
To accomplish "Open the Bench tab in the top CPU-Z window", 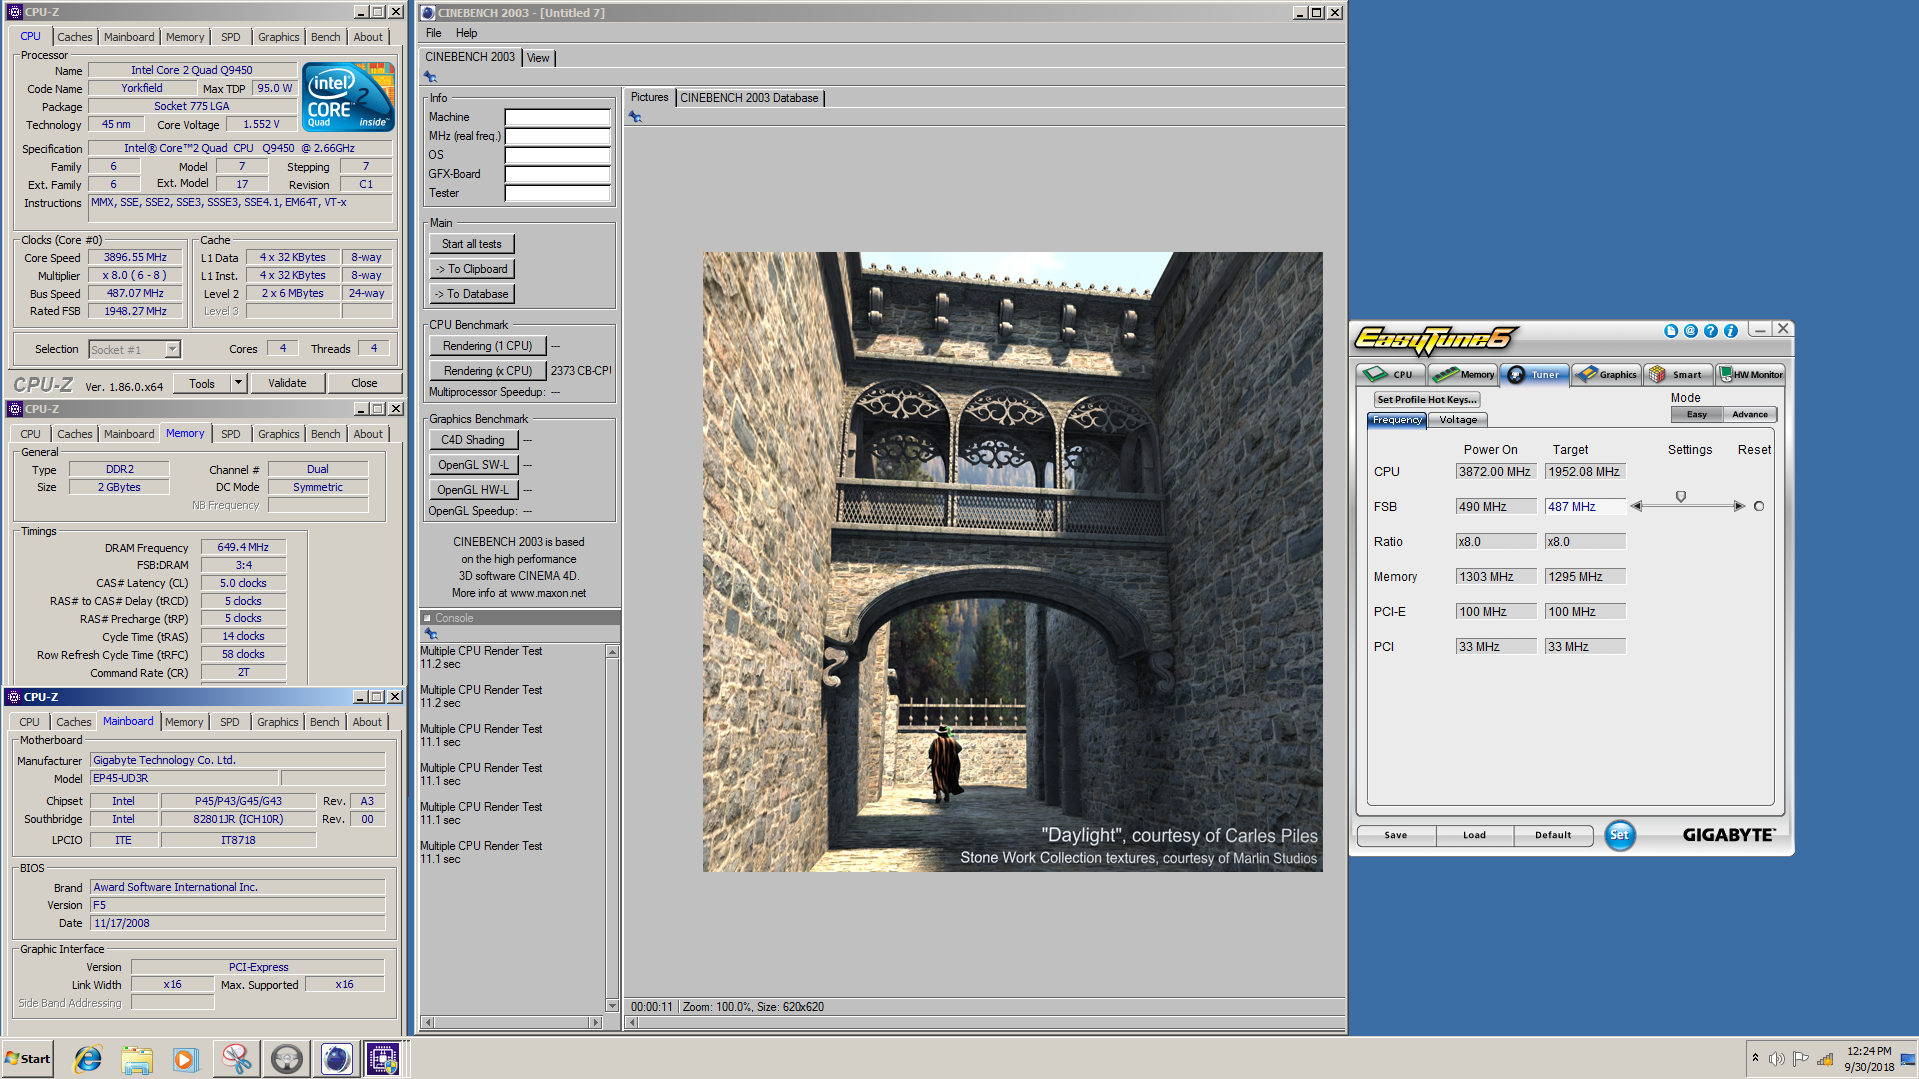I will coord(325,37).
